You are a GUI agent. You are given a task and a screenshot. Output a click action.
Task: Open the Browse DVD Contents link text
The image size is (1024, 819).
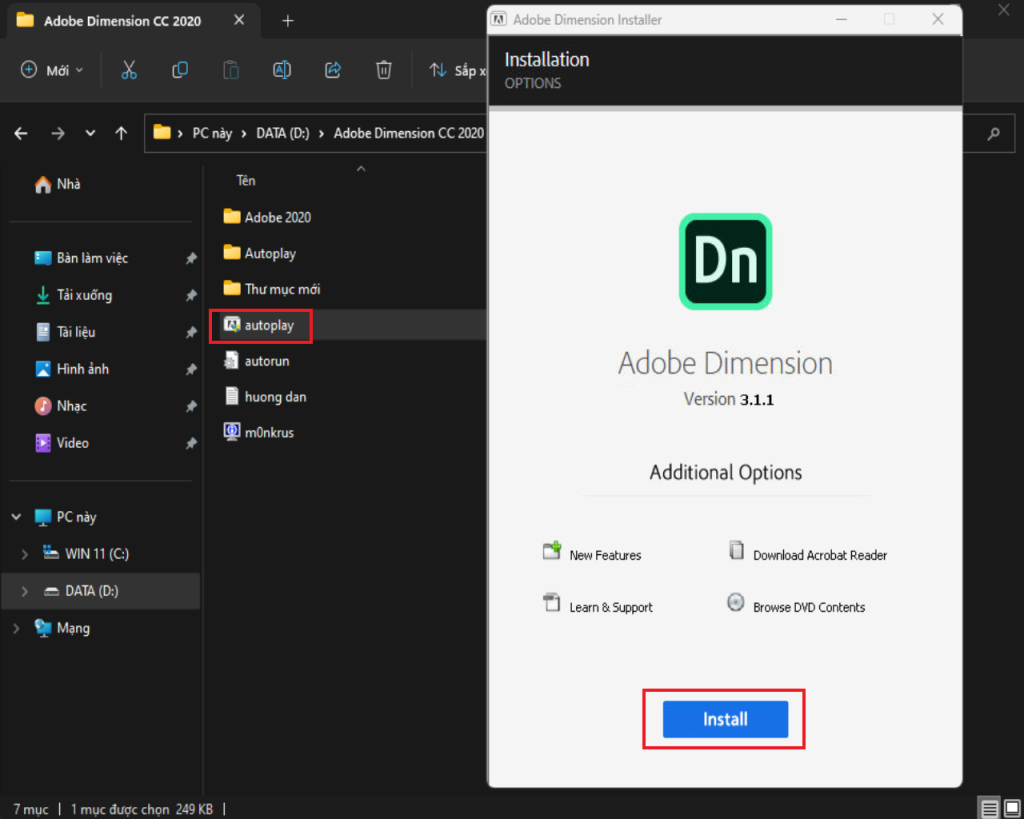pyautogui.click(x=808, y=607)
